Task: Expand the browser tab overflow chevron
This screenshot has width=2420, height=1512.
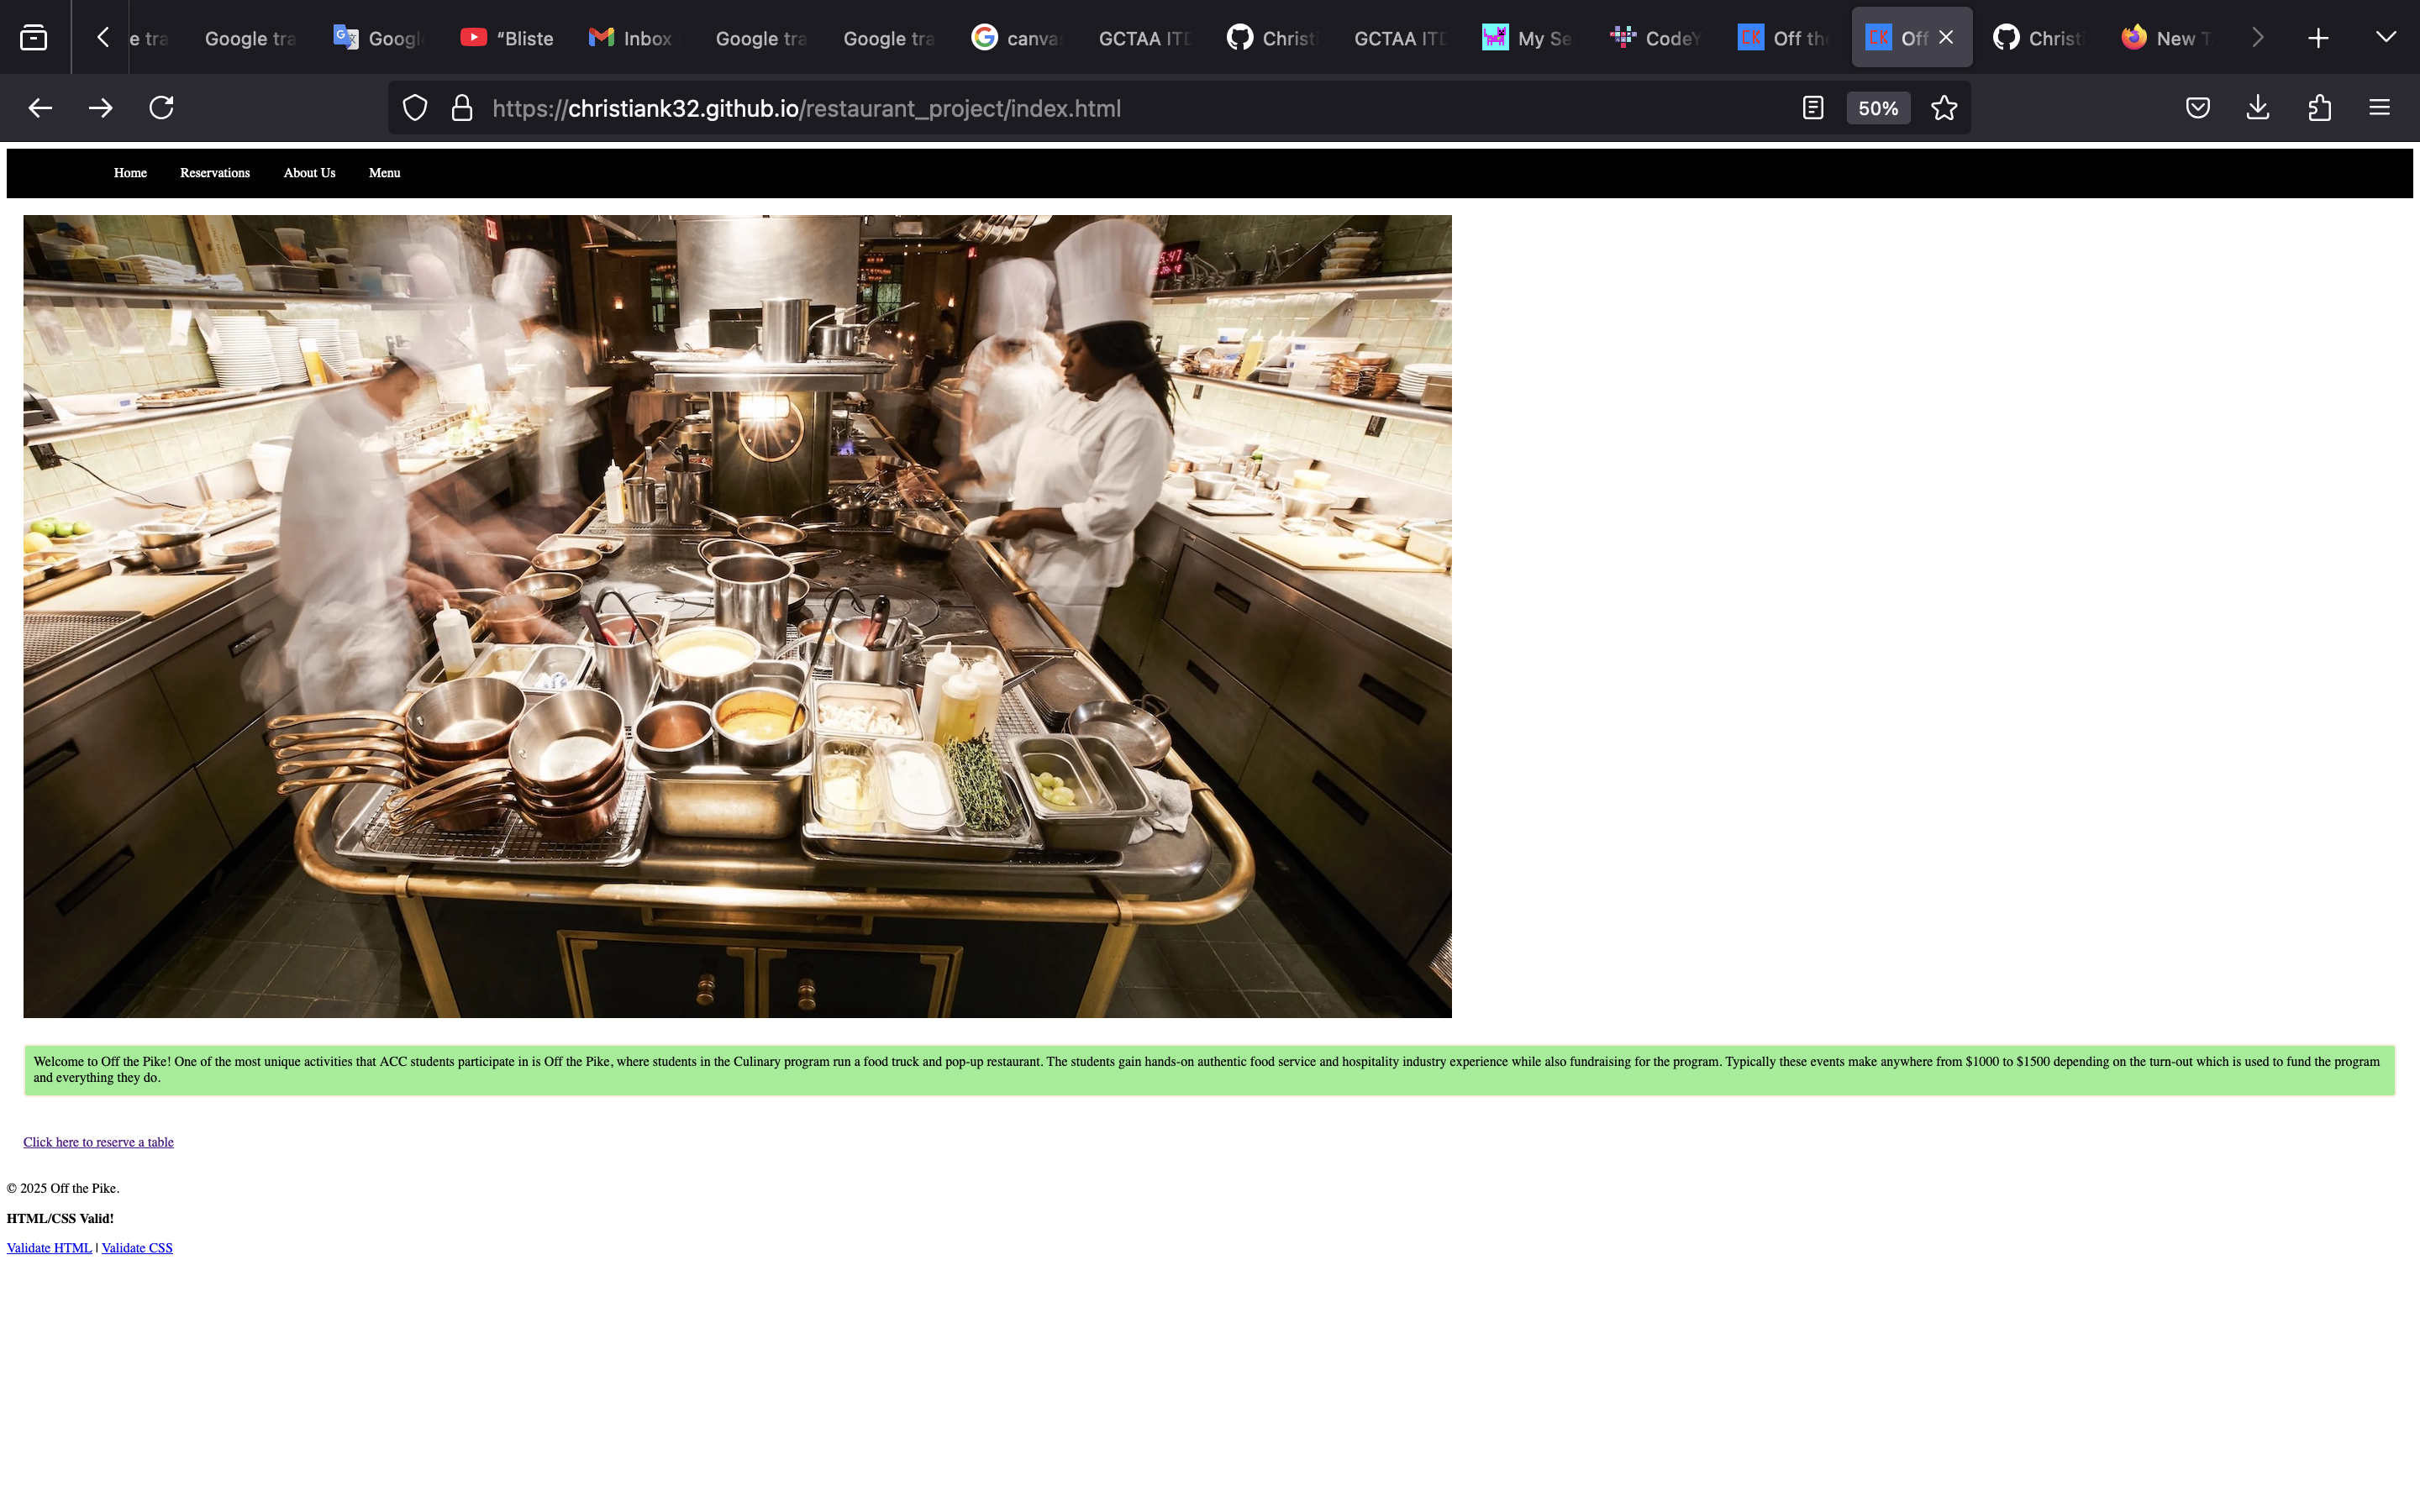Action: click(x=2387, y=37)
